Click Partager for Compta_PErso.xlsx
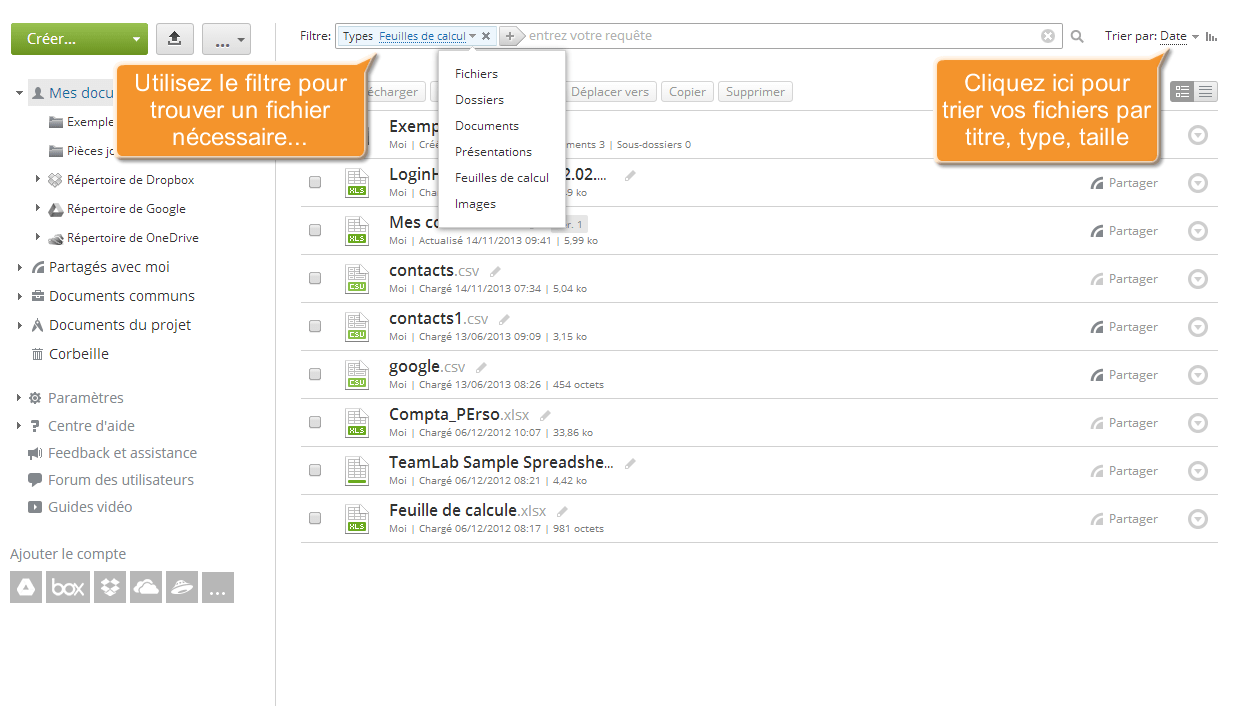This screenshot has width=1238, height=706. tap(1124, 423)
